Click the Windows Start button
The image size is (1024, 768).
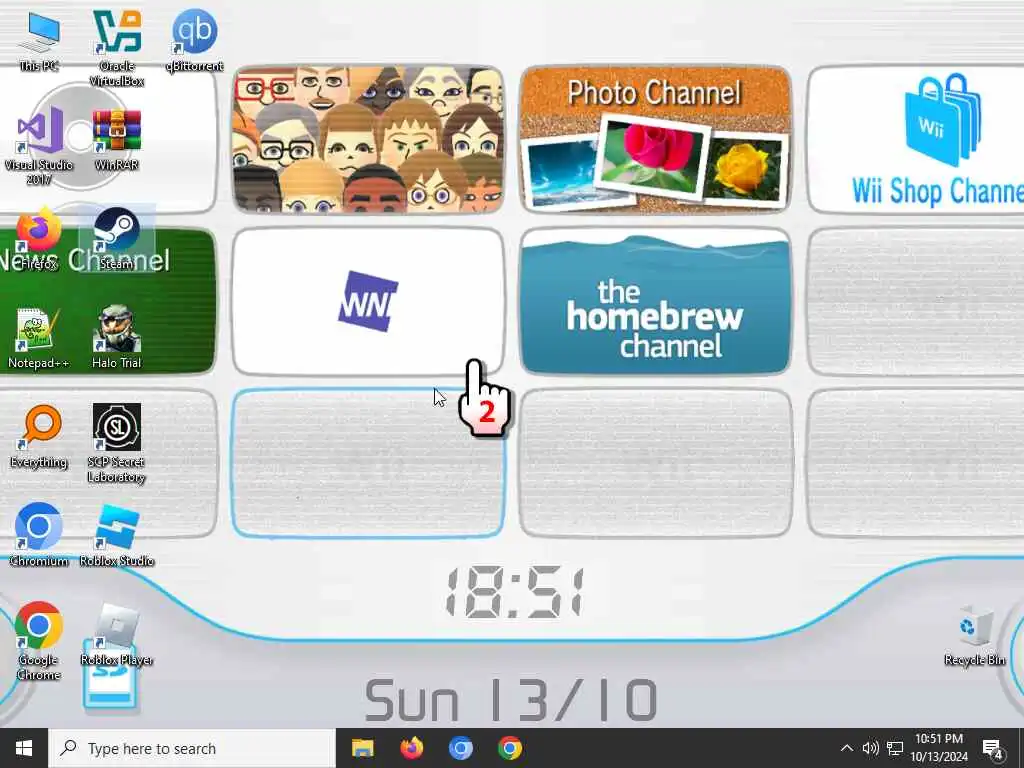click(24, 748)
